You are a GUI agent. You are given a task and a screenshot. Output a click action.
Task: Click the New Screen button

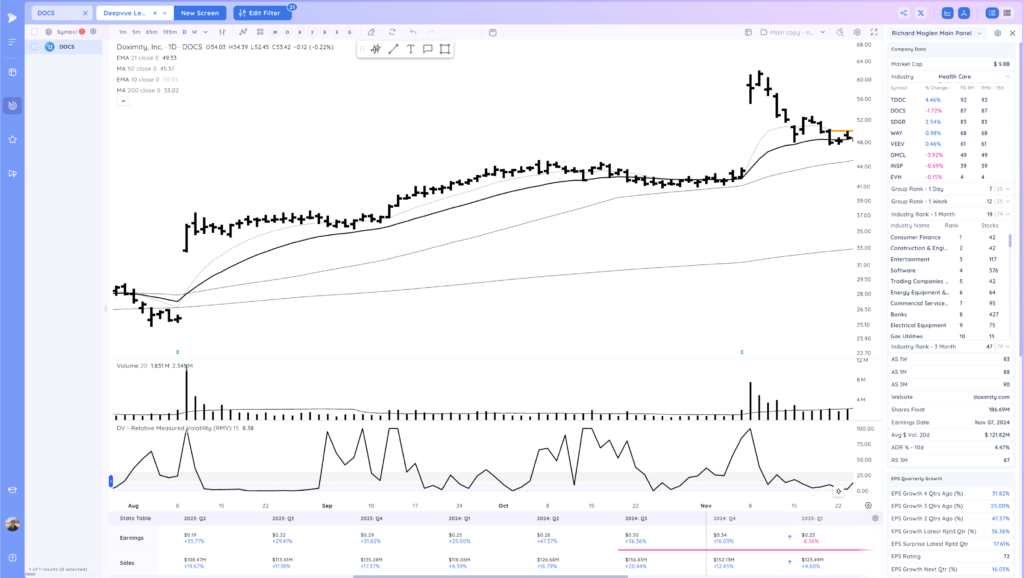[200, 13]
